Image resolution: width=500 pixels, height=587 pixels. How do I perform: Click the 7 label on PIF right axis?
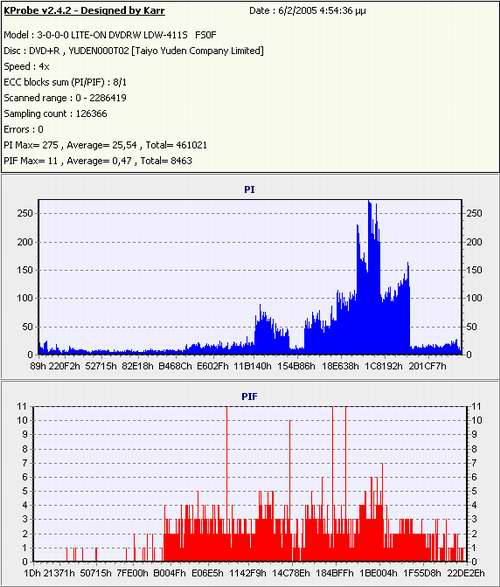[474, 463]
